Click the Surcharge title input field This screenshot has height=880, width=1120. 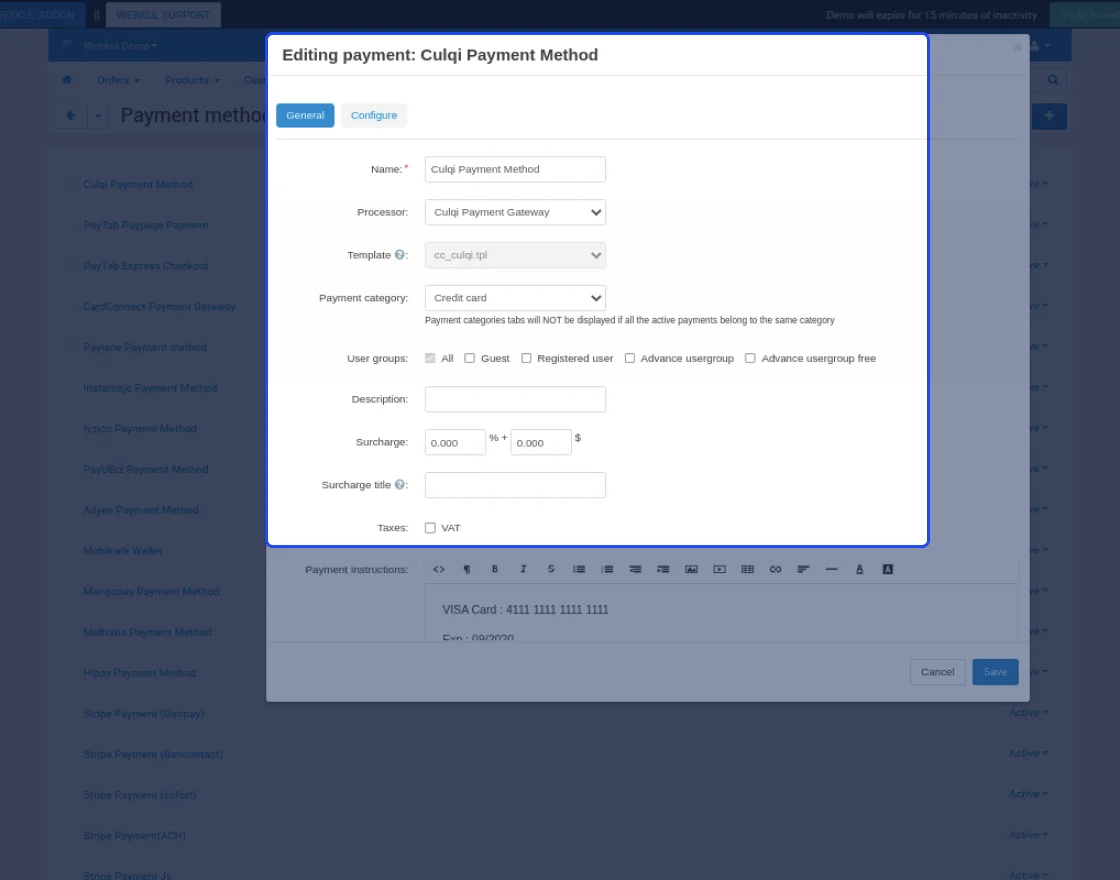click(515, 485)
